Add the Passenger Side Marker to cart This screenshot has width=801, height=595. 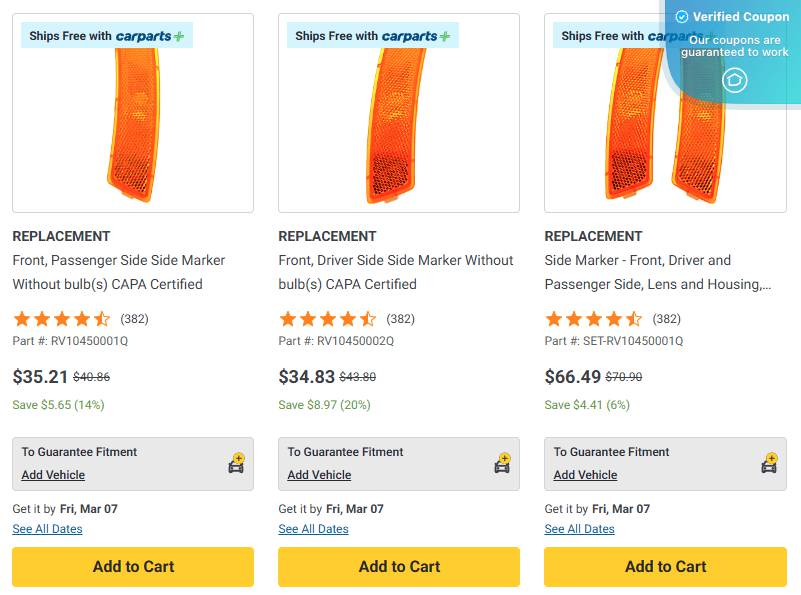pyautogui.click(x=133, y=567)
